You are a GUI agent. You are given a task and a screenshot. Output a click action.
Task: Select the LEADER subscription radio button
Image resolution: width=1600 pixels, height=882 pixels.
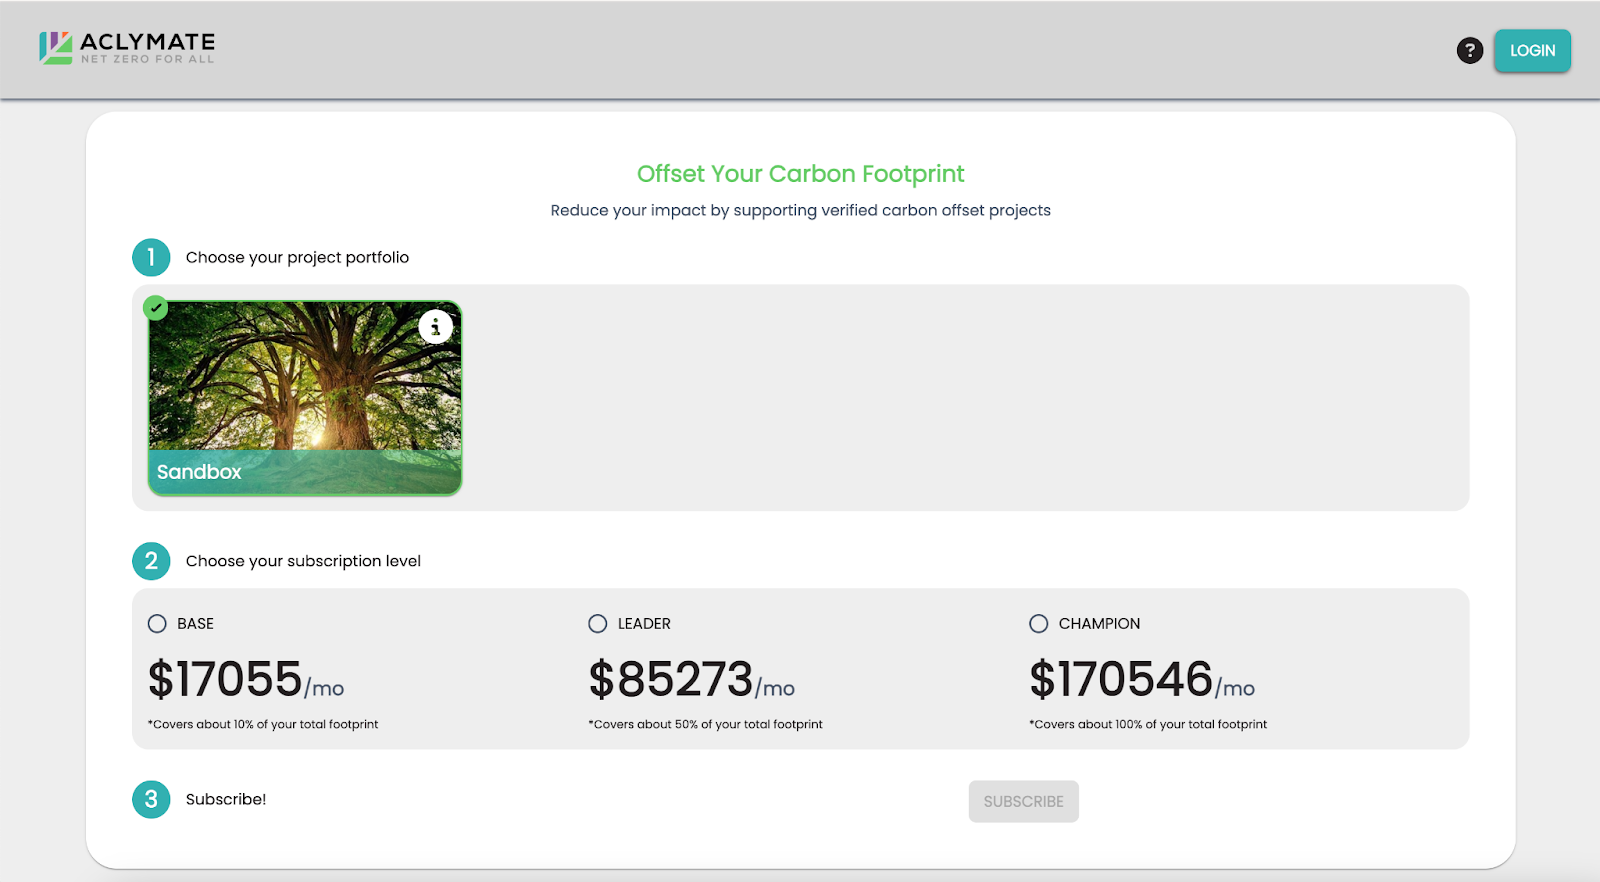[x=598, y=624]
